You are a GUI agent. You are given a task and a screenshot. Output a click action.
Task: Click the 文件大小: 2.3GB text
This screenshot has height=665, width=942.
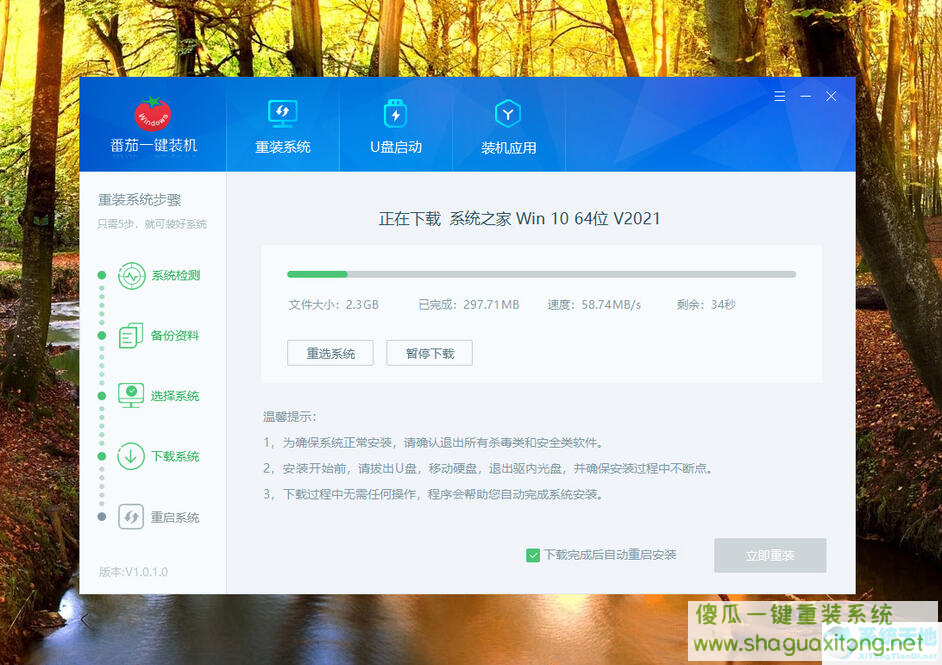pyautogui.click(x=333, y=305)
